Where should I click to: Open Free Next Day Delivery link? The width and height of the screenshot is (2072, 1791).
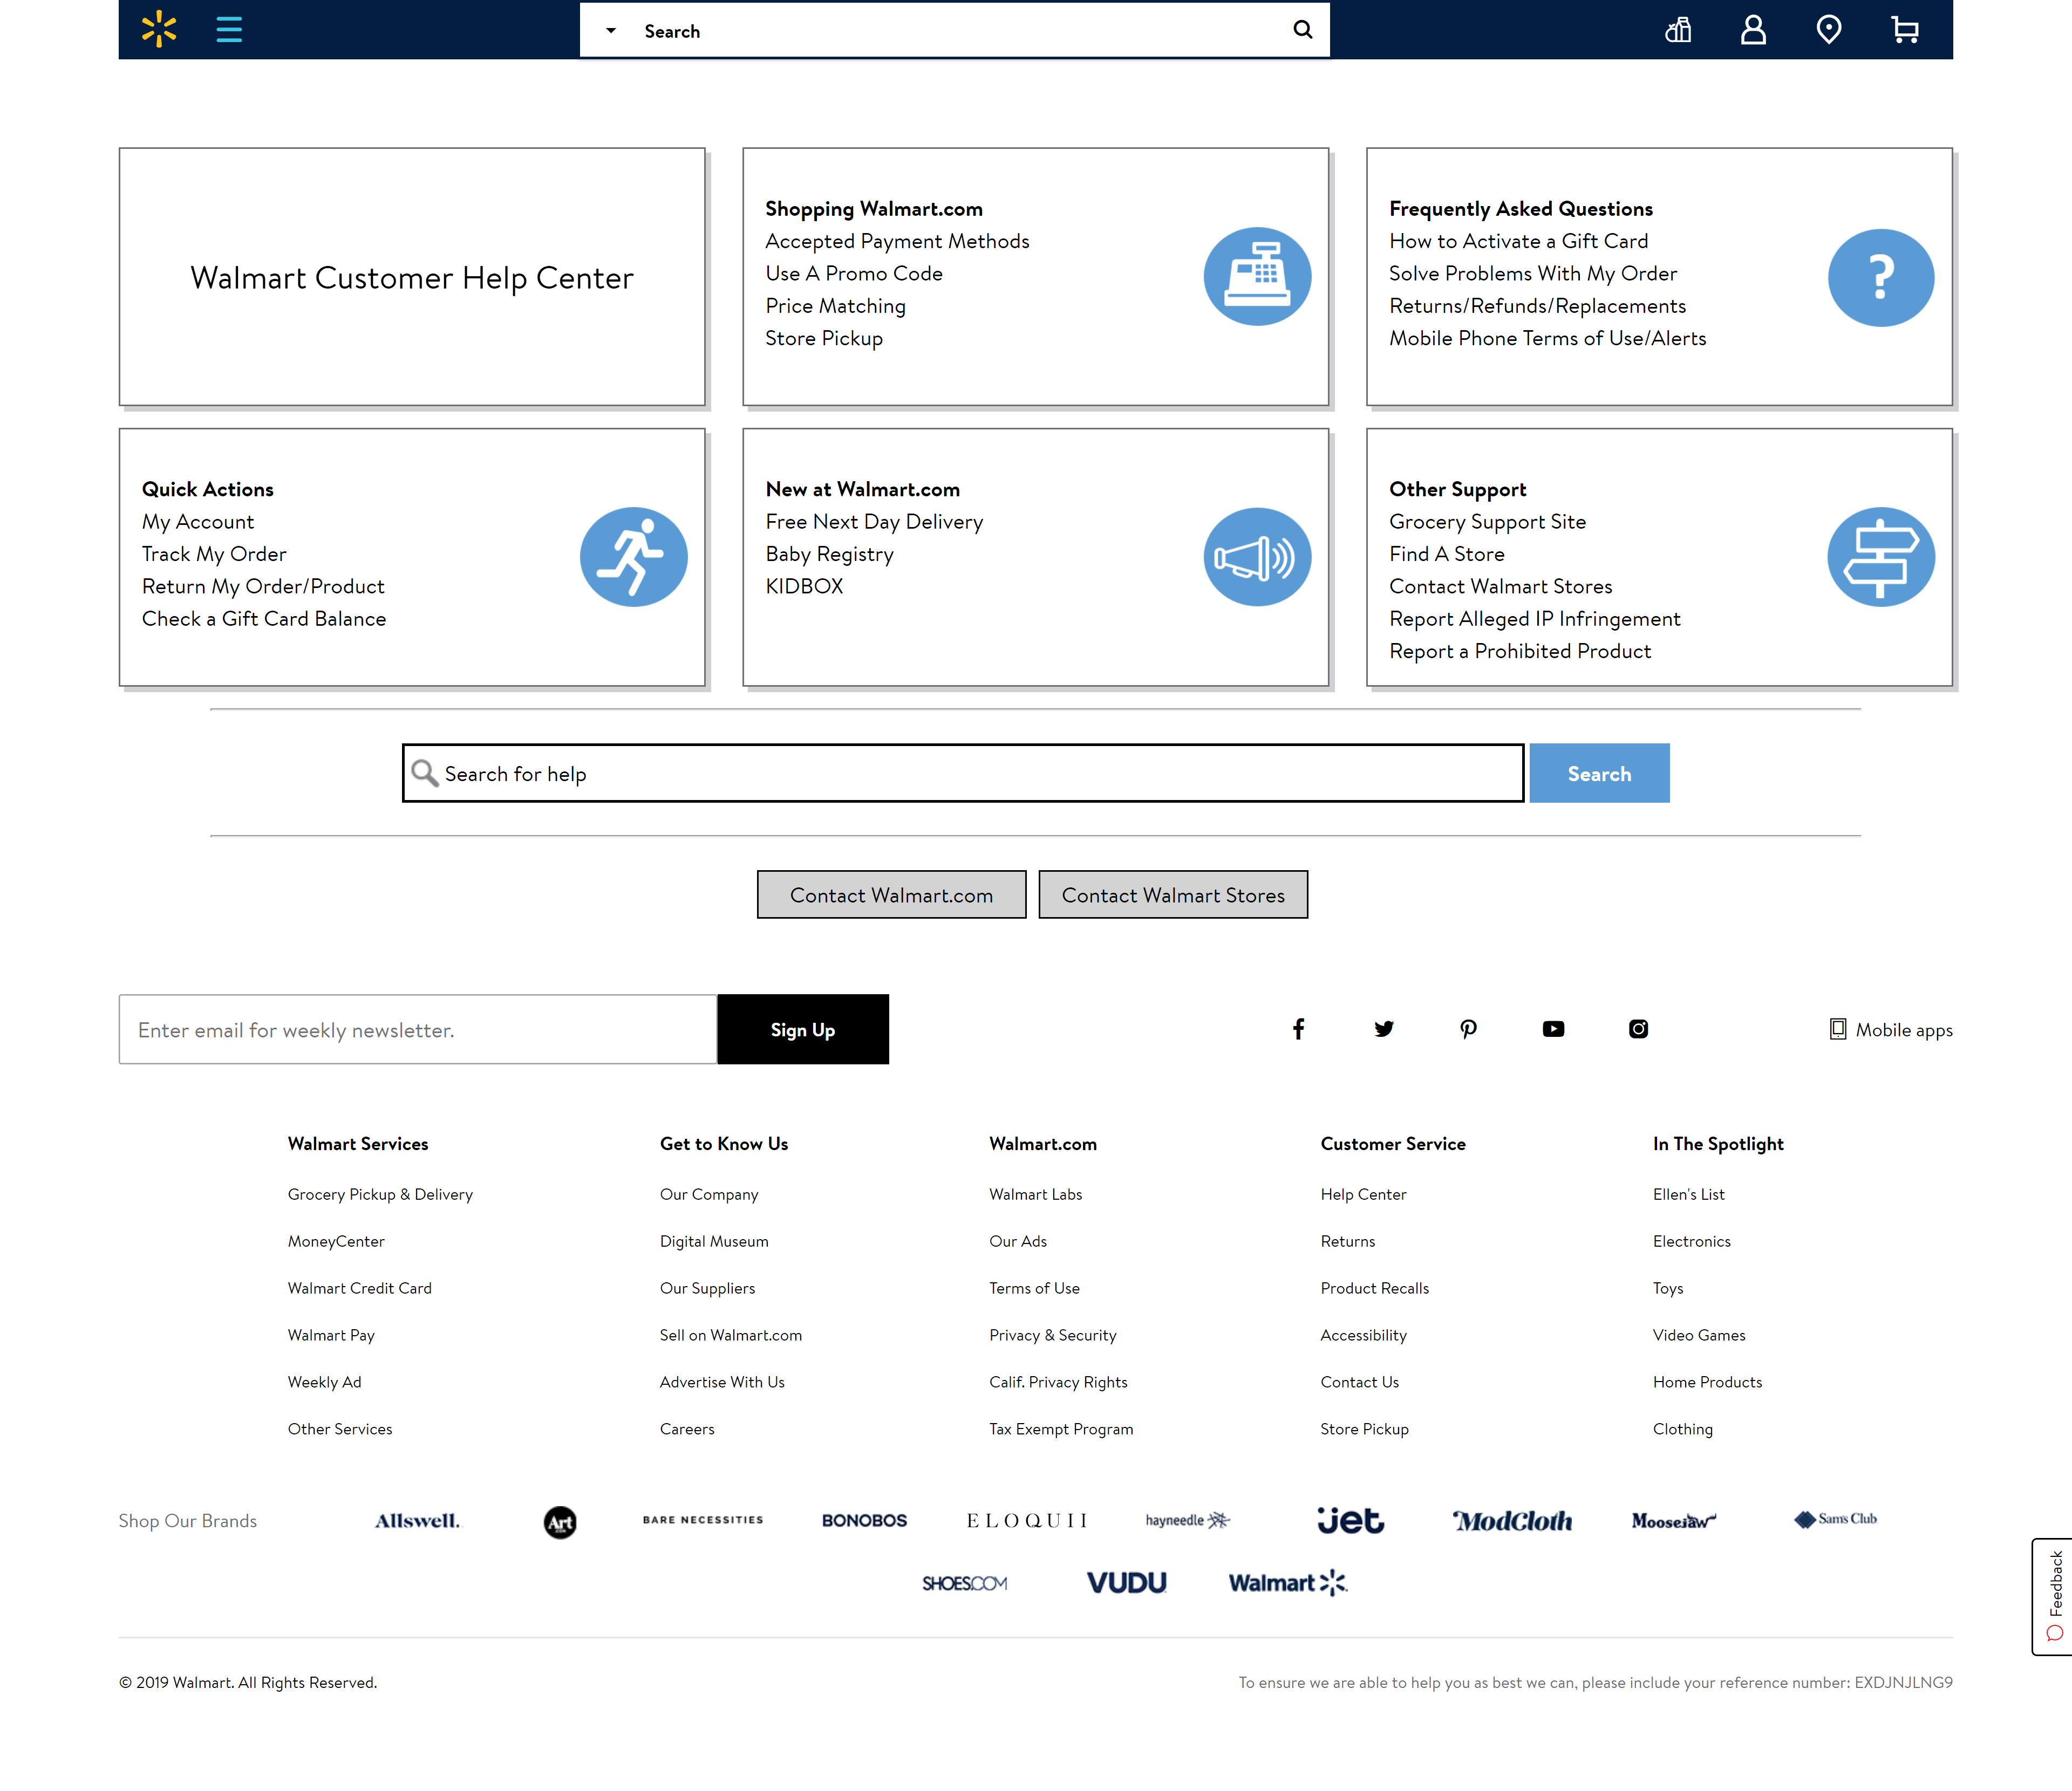pyautogui.click(x=874, y=522)
